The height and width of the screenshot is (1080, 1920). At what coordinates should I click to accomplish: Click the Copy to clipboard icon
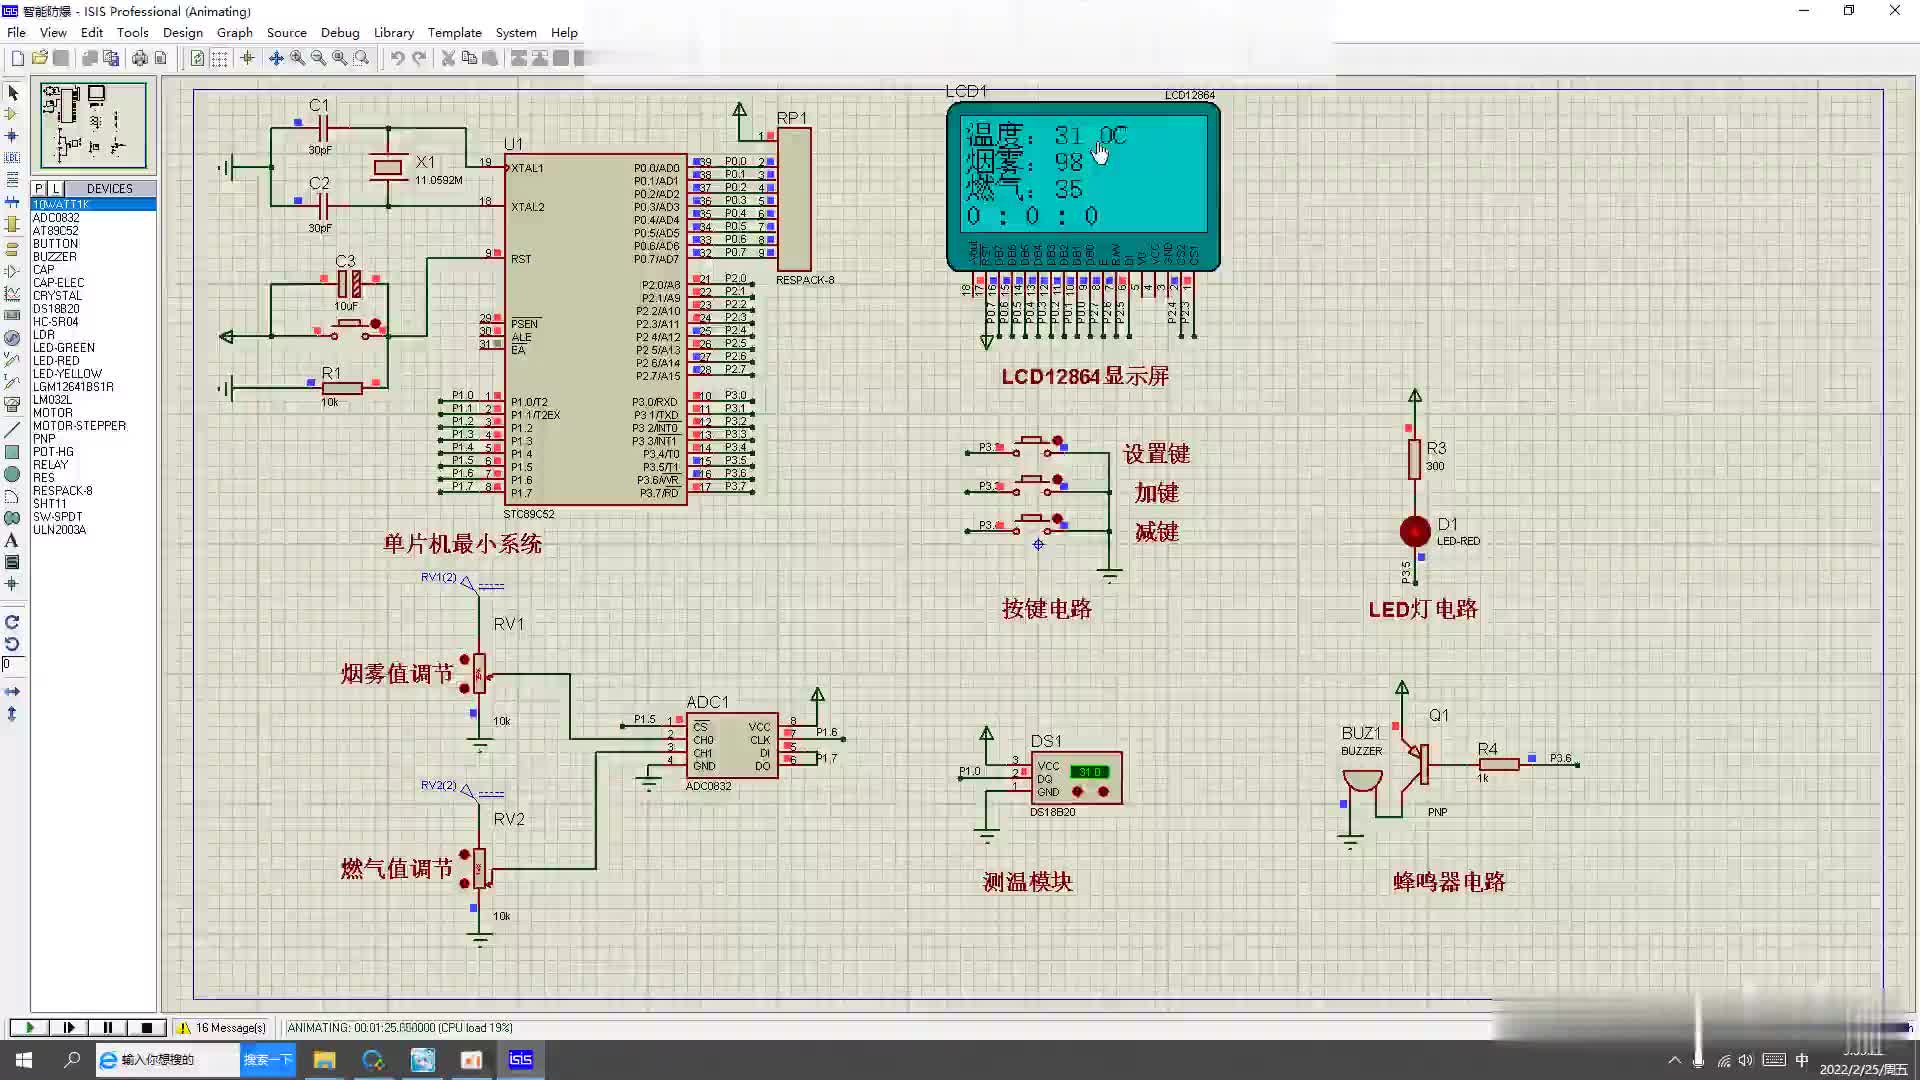[x=469, y=58]
